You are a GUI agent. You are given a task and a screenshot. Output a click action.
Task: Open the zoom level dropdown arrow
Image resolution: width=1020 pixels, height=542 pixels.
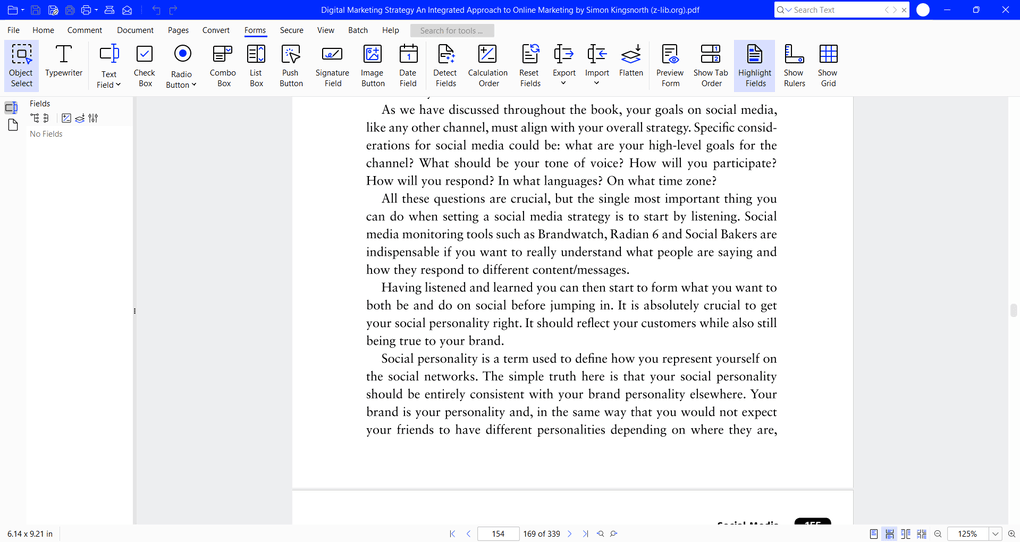coord(995,534)
